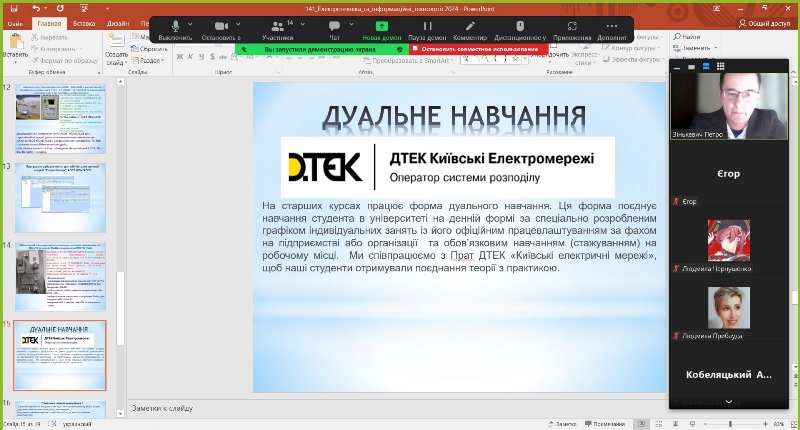
Task: Minimize the Zoom video panel
Action: point(677,67)
